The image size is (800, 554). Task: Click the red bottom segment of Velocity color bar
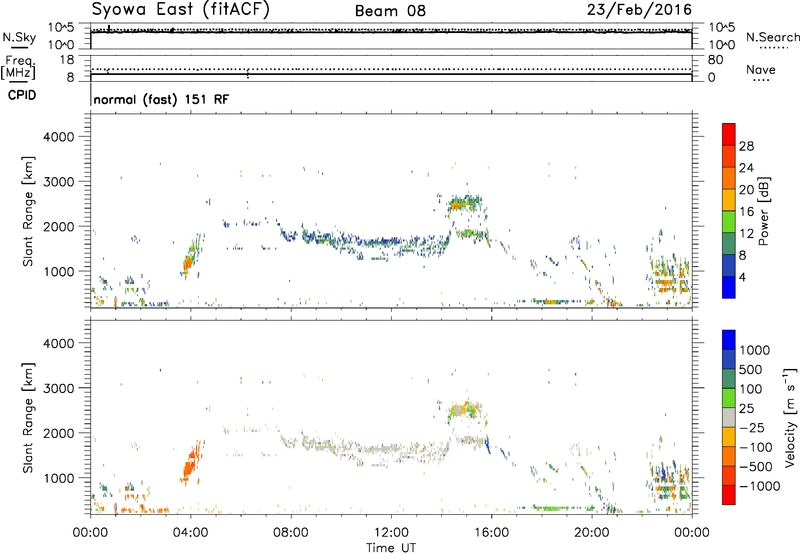click(729, 495)
